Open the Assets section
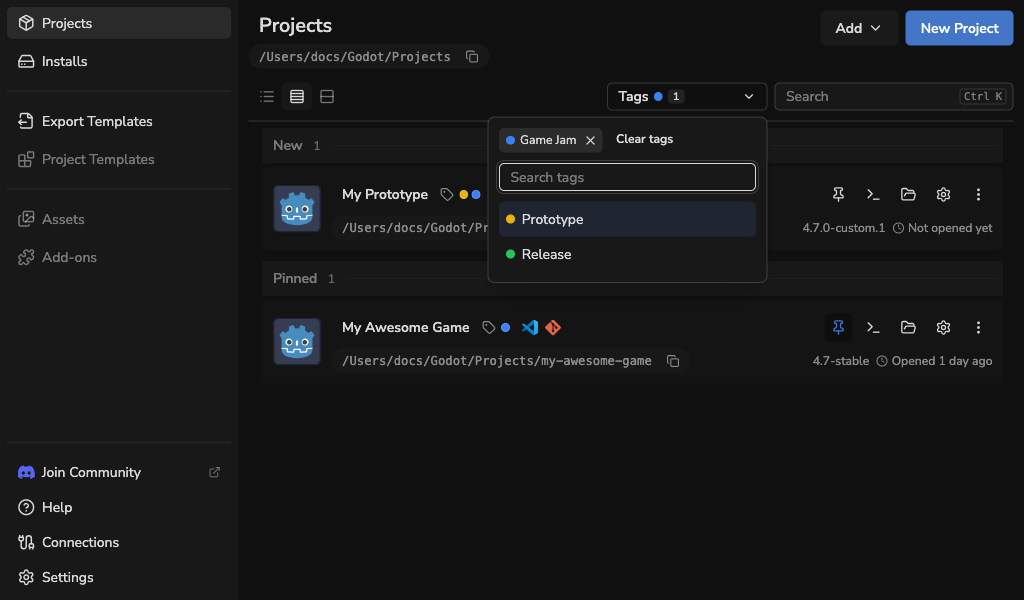The image size is (1024, 600). click(x=118, y=219)
